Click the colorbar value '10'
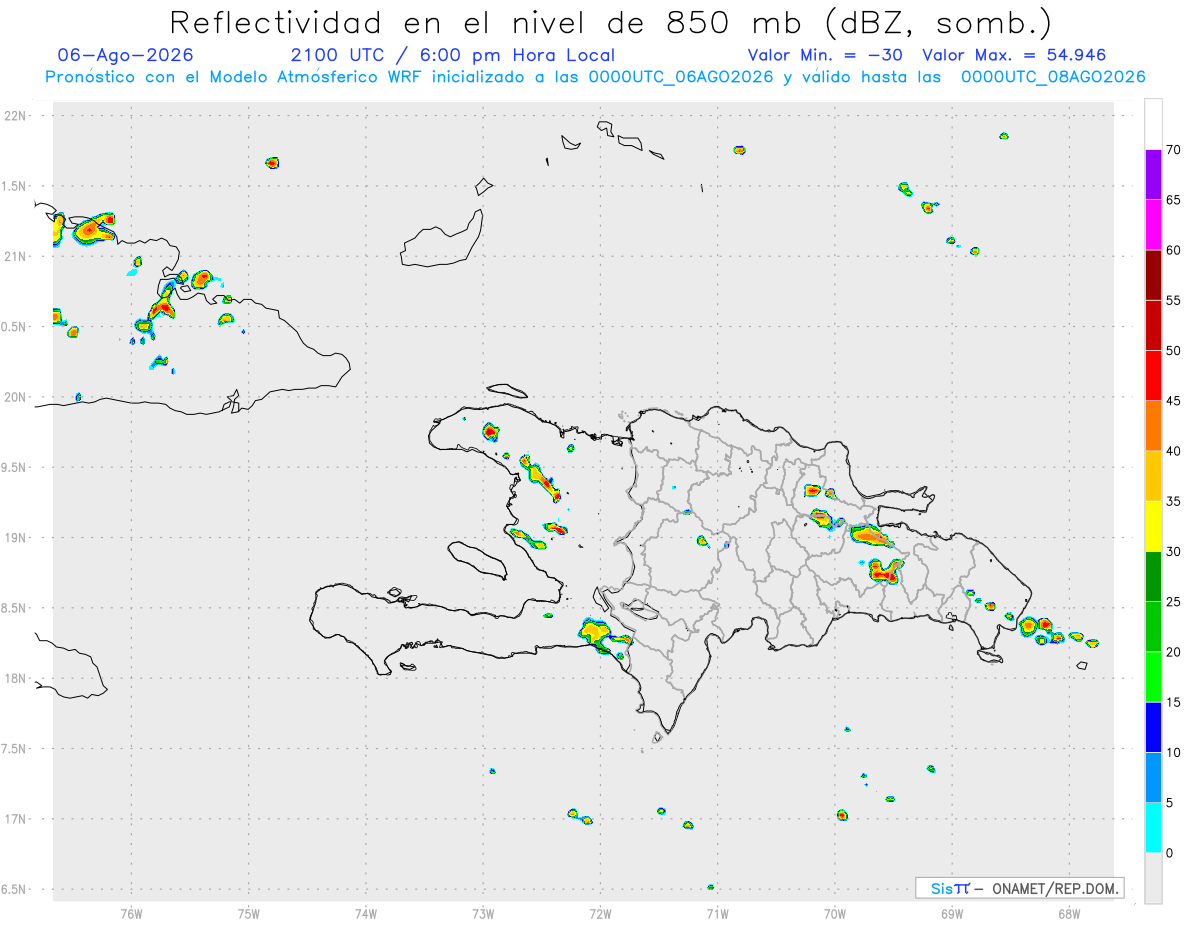This screenshot has width=1200, height=927. [x=1174, y=752]
